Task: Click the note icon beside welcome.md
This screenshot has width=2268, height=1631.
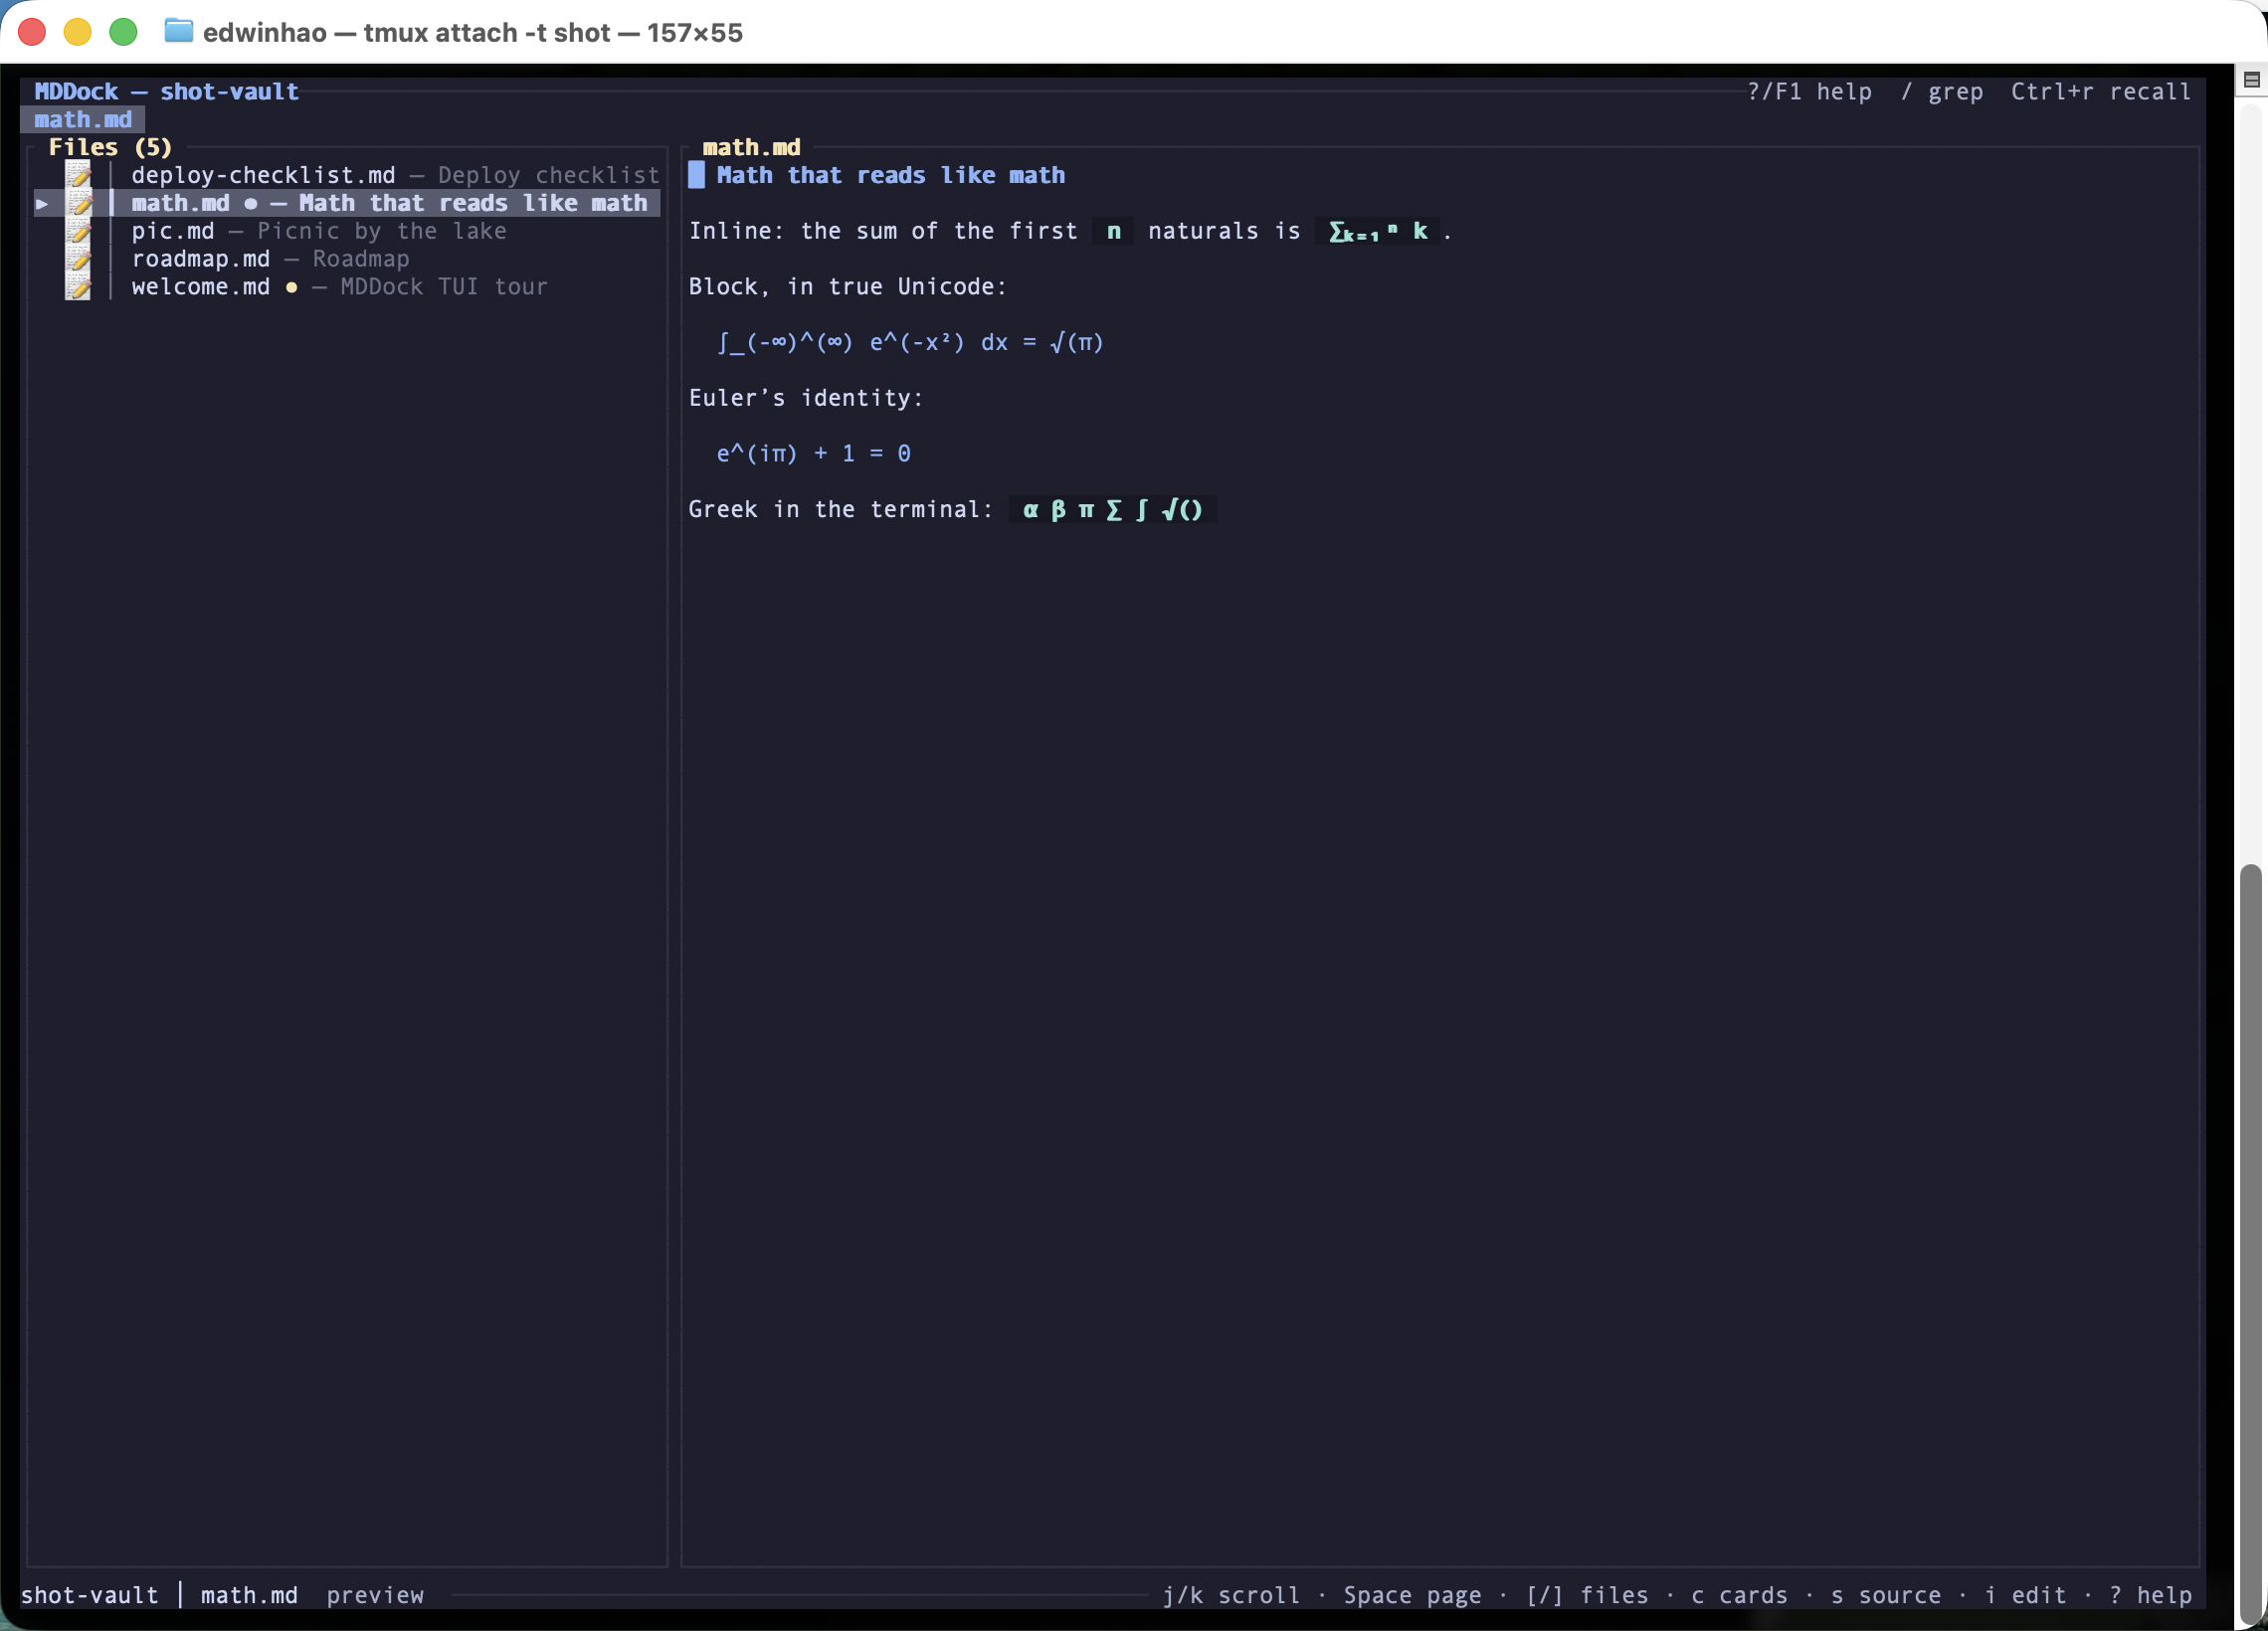Action: click(78, 287)
